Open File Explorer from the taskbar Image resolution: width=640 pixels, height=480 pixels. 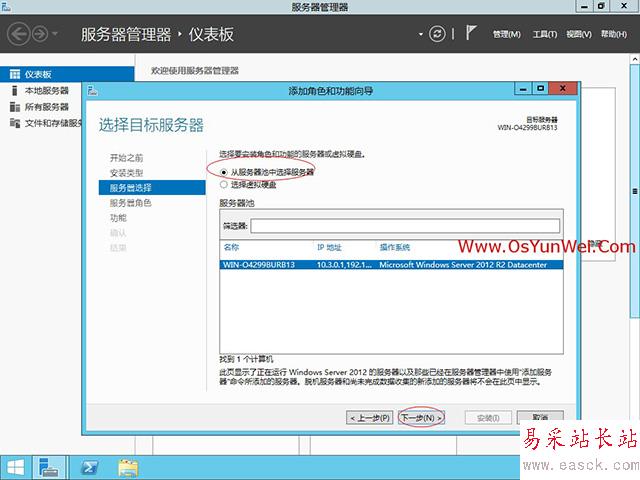(128, 468)
